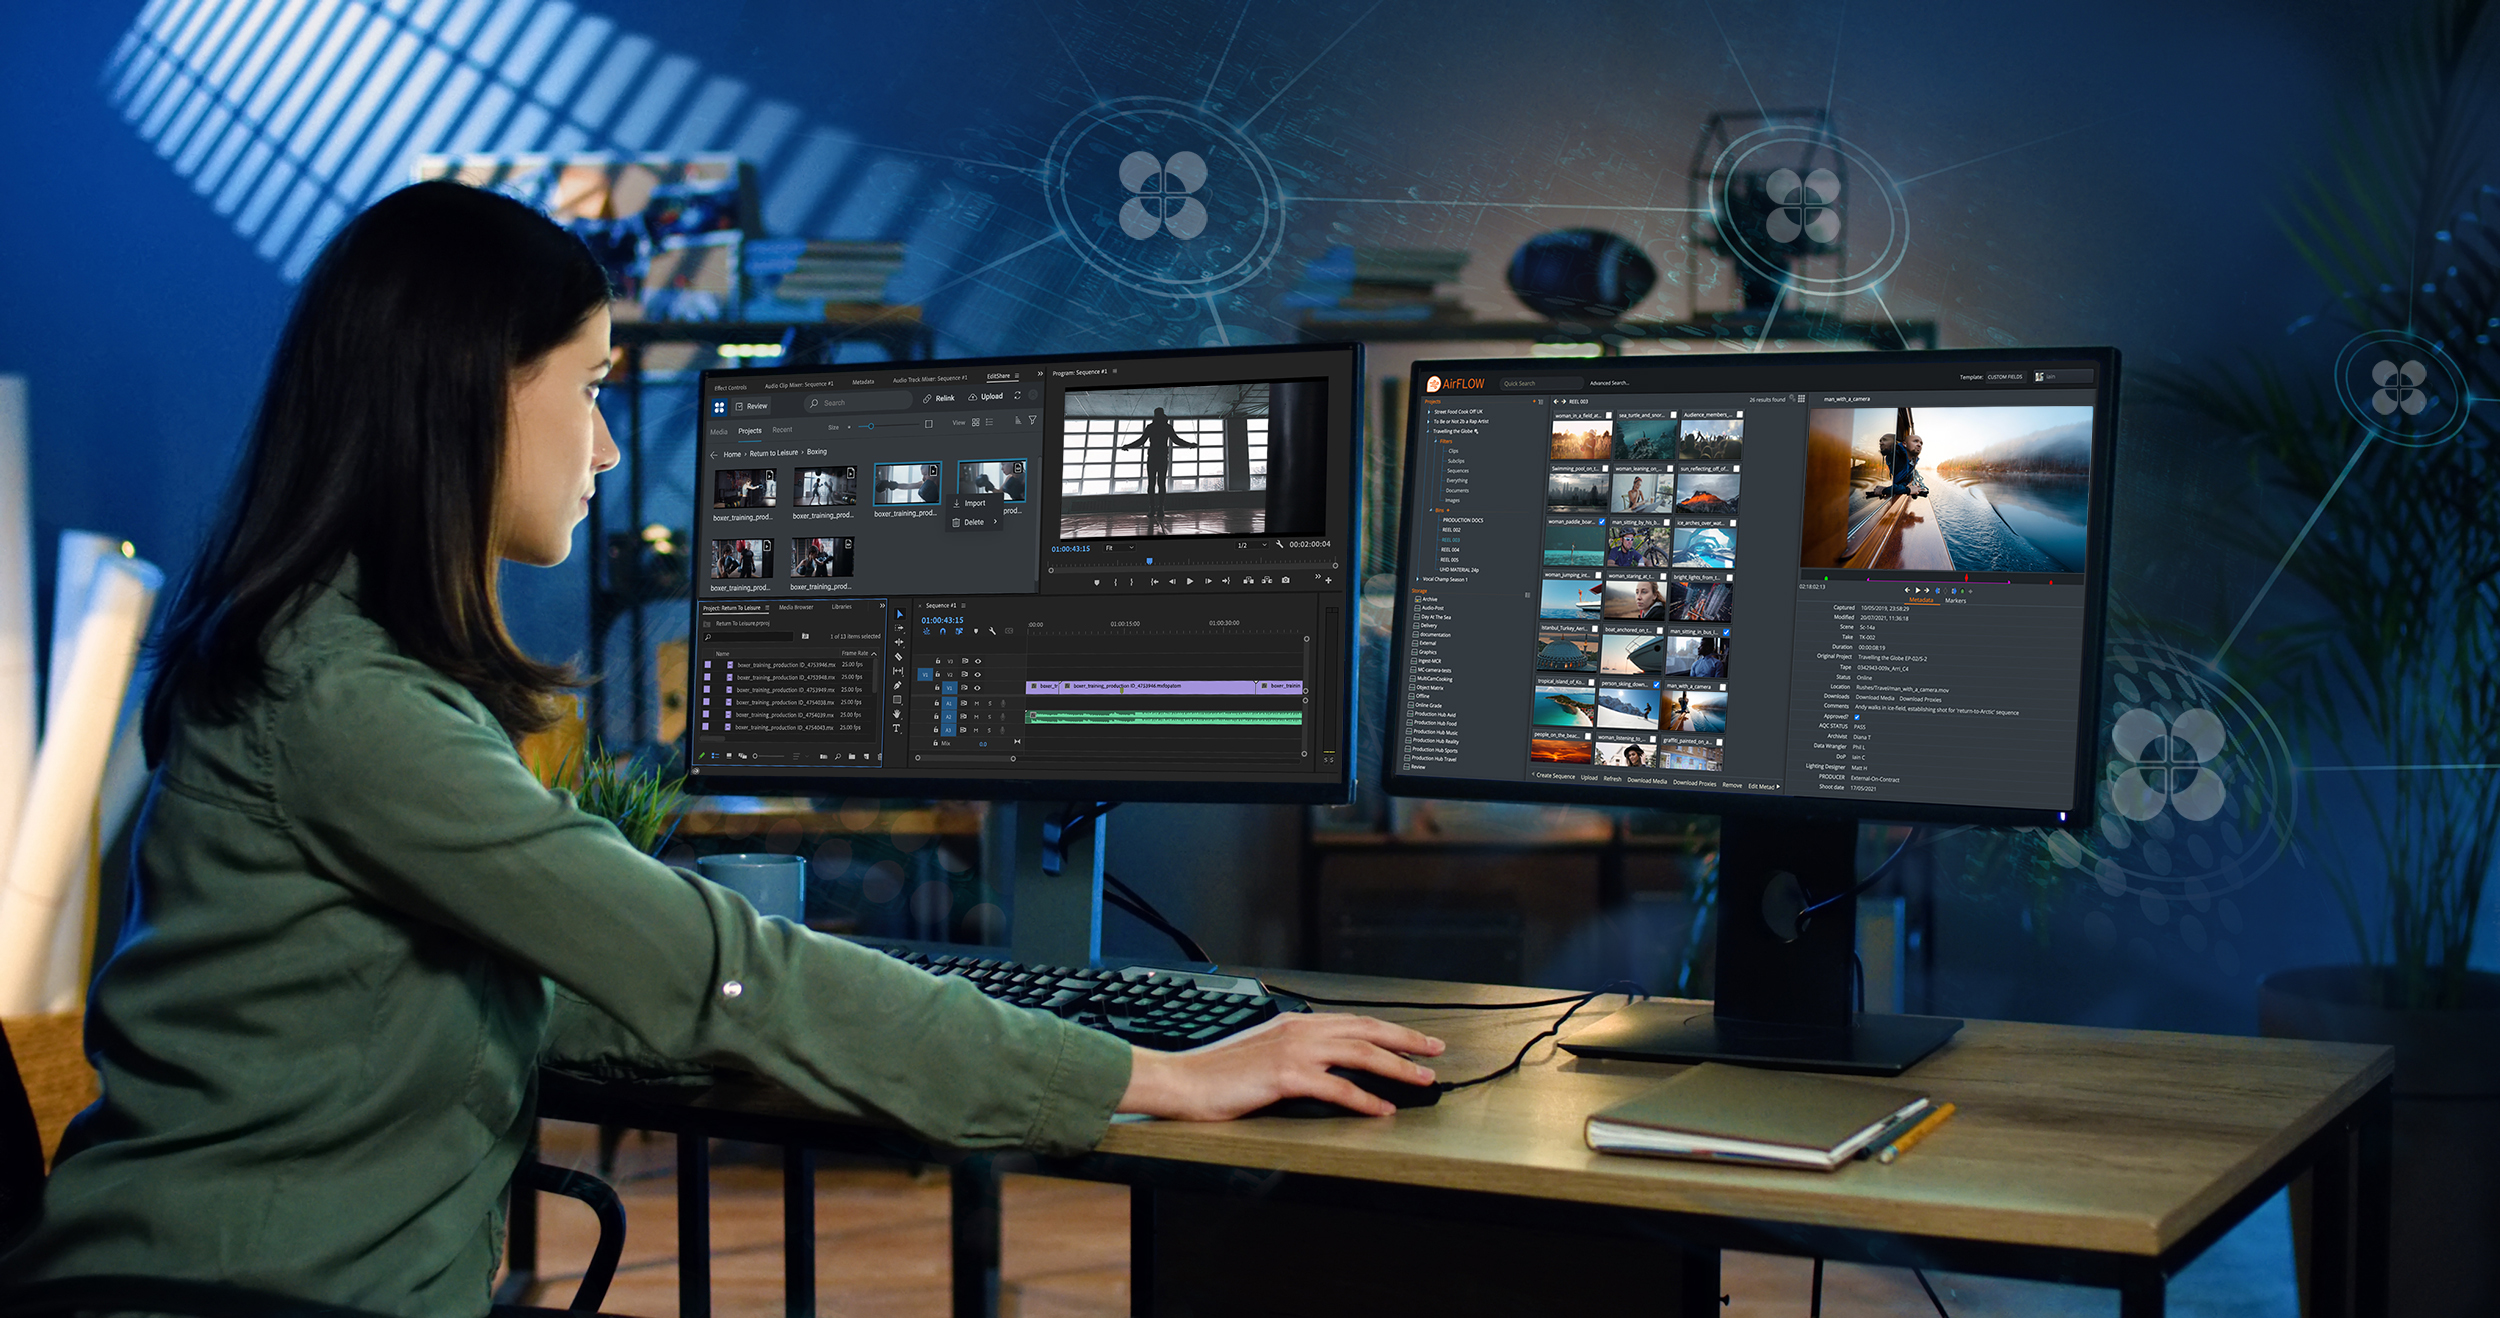Switch to list view in EditShare panel
Viewport: 2500px width, 1318px height.
989,422
